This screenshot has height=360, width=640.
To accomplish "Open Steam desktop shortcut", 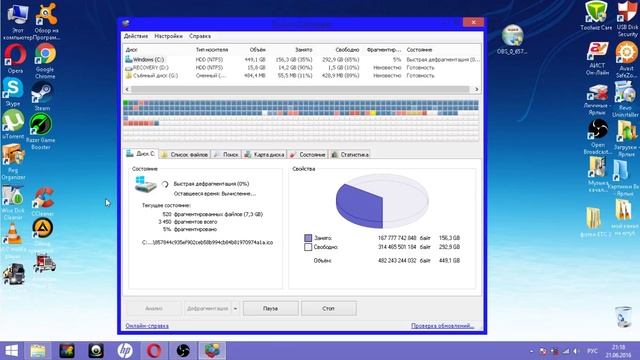I will pos(42,96).
